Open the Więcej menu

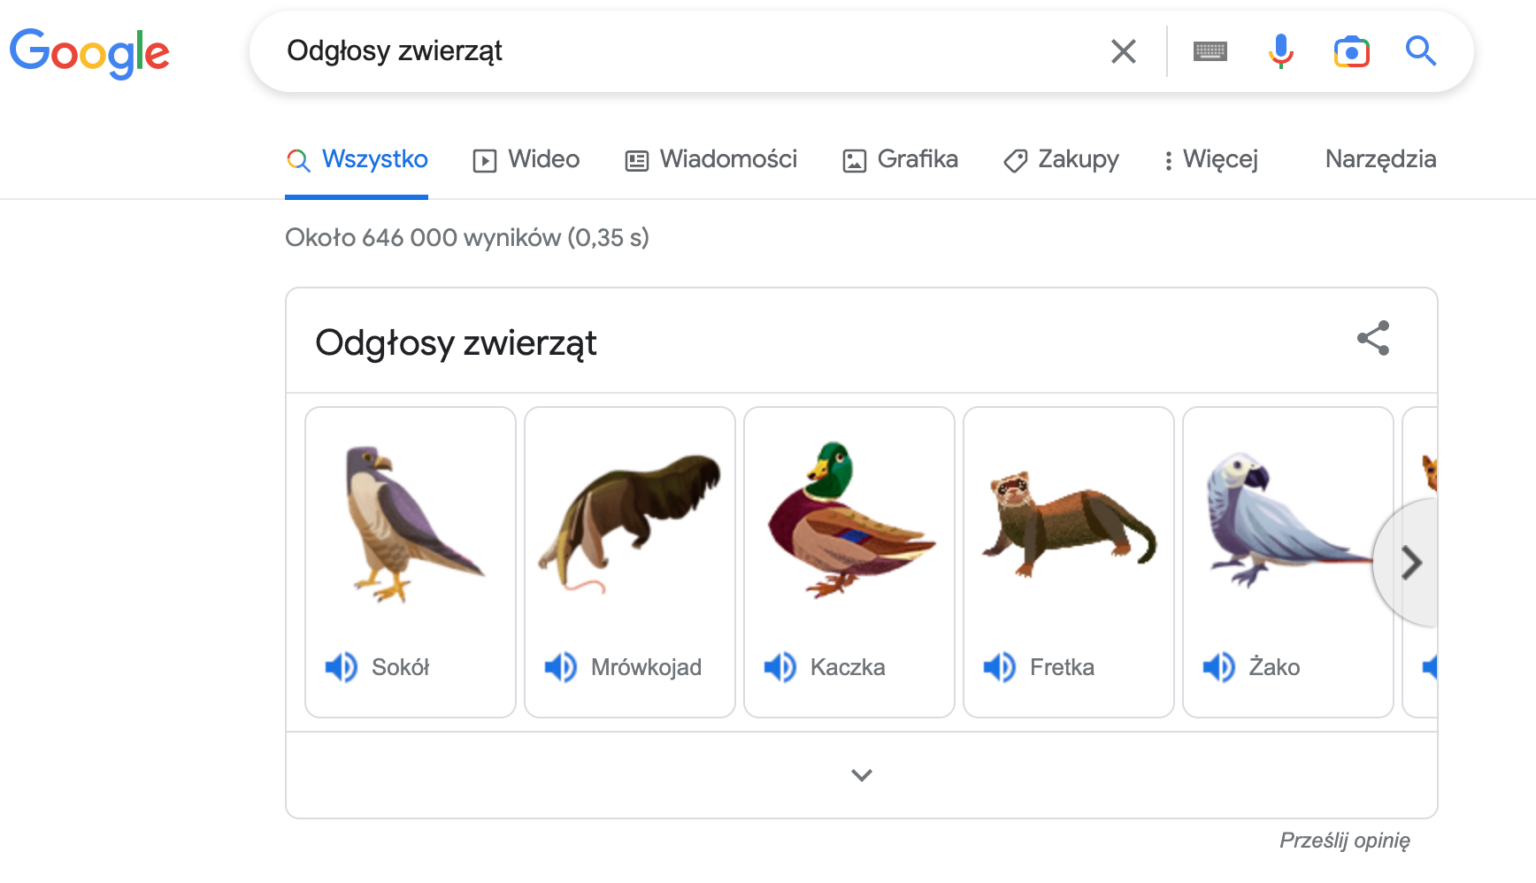(1210, 160)
